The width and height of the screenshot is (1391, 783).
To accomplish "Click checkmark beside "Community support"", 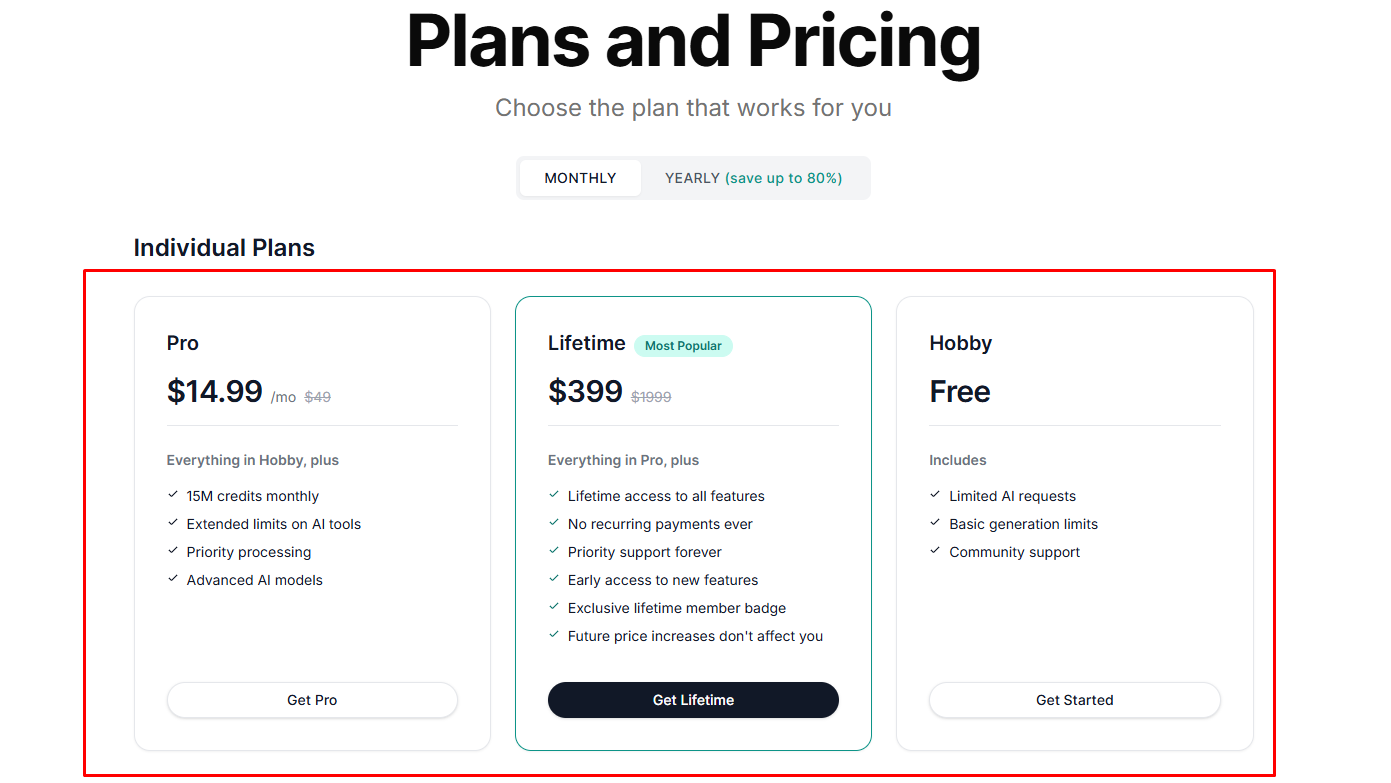I will pyautogui.click(x=936, y=551).
